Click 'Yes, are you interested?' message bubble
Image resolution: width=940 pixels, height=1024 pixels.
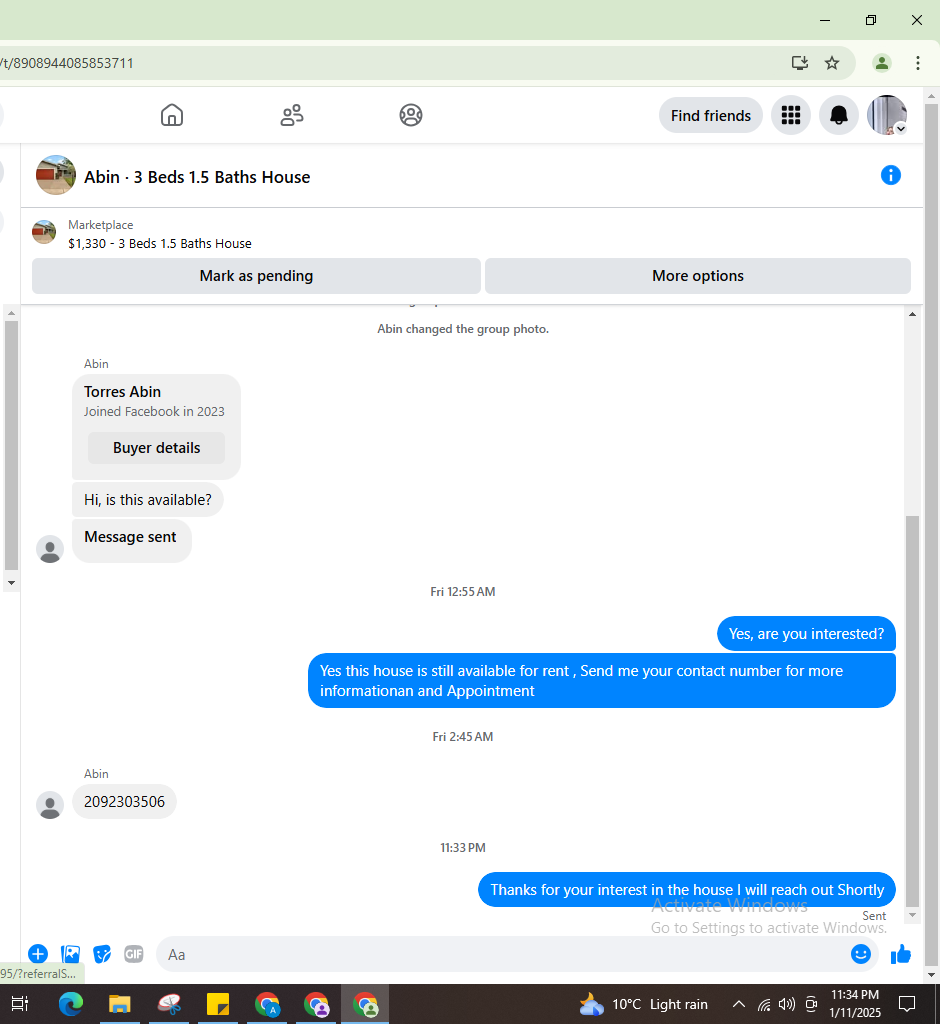tap(806, 633)
